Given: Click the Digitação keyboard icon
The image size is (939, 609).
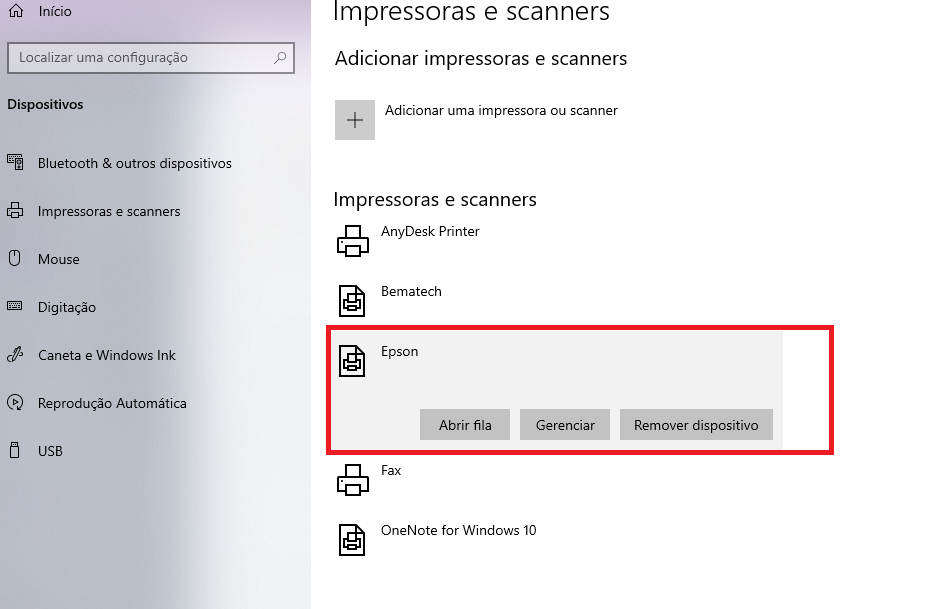Looking at the screenshot, I should click(15, 307).
